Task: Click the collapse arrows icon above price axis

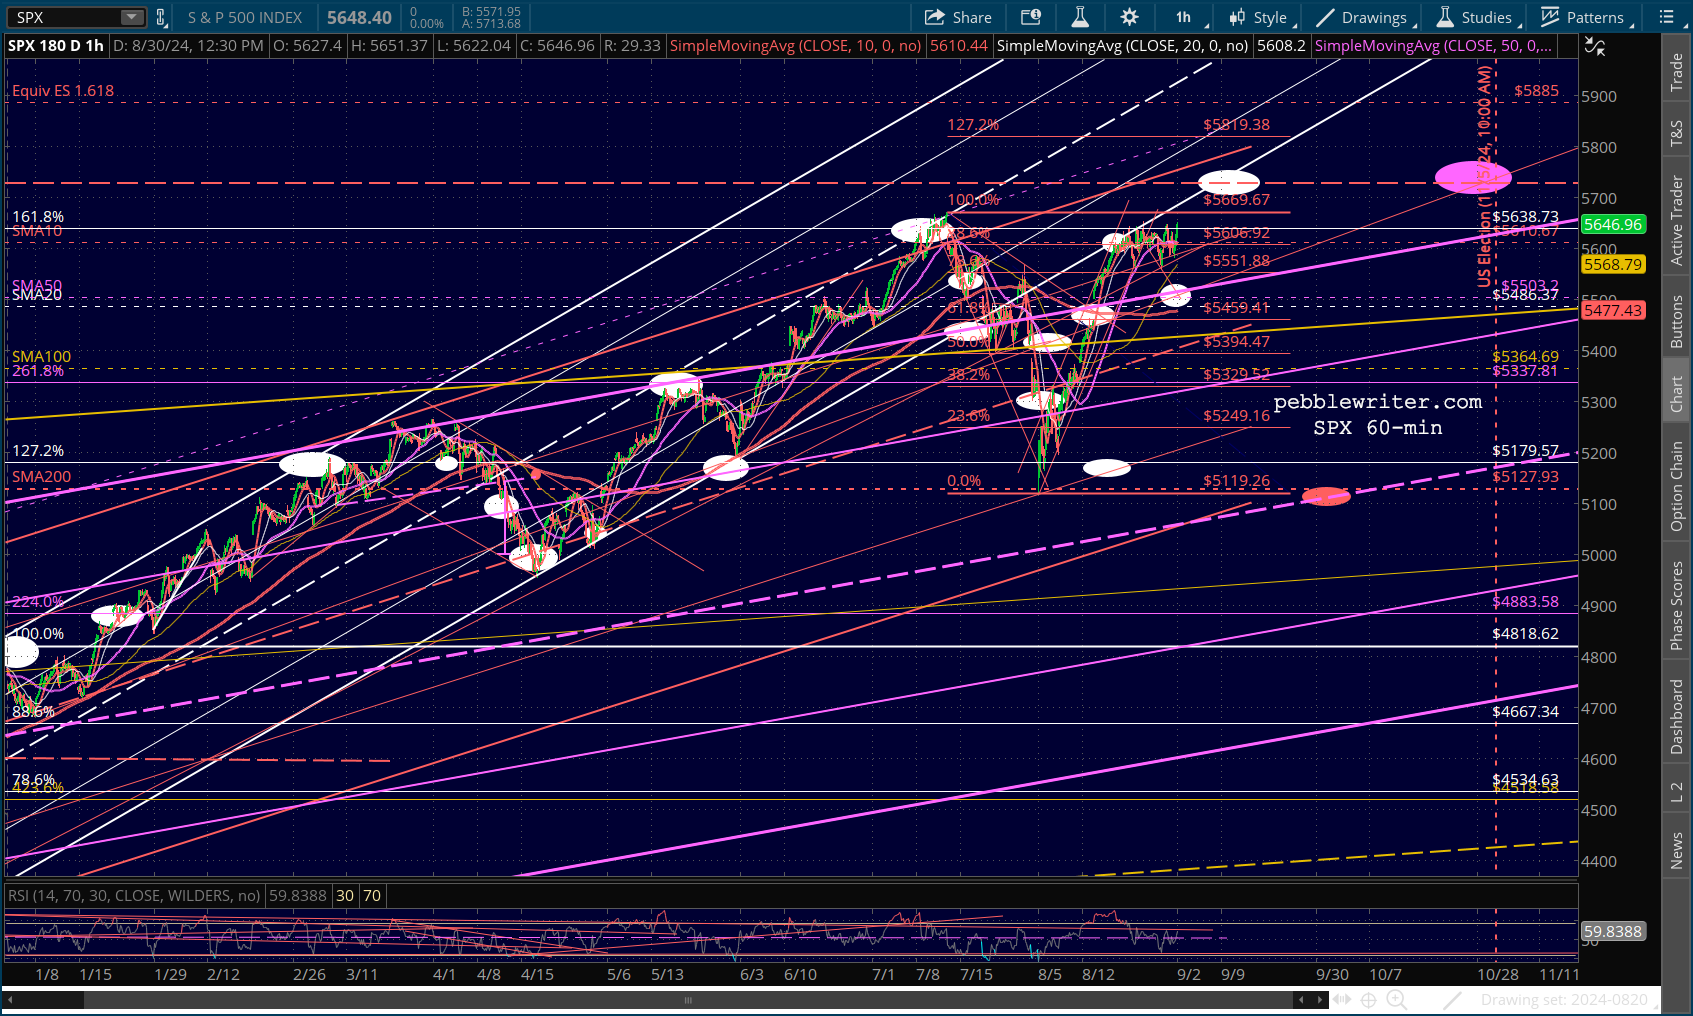Action: click(x=1595, y=47)
